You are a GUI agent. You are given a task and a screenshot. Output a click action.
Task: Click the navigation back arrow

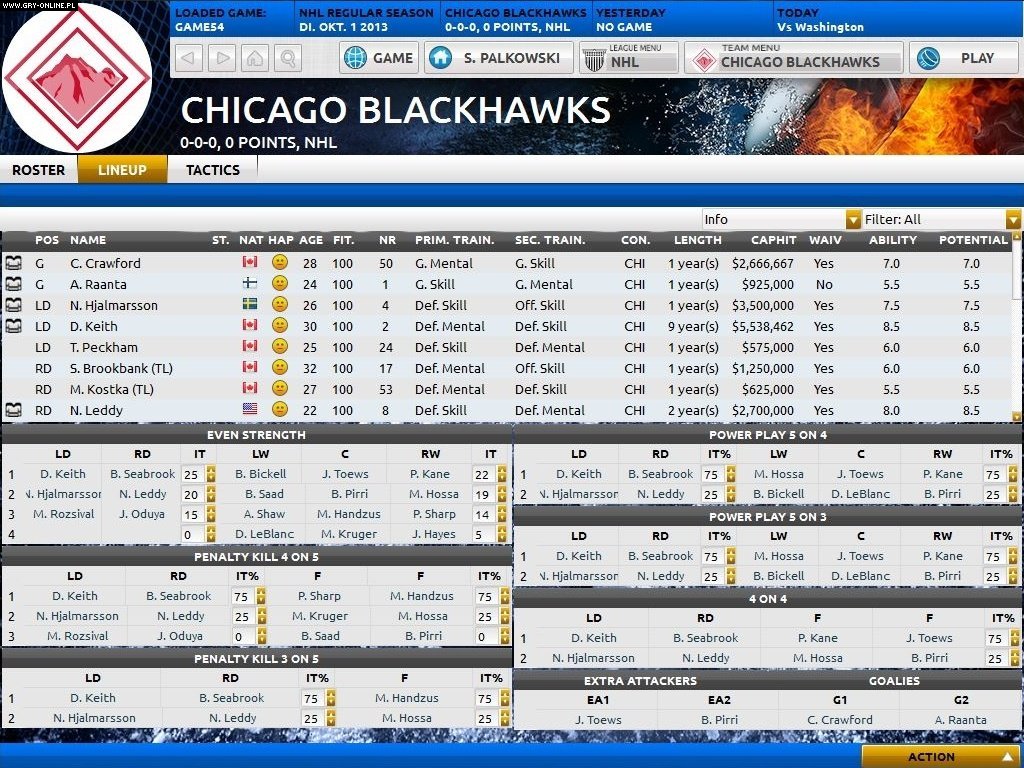pyautogui.click(x=190, y=58)
